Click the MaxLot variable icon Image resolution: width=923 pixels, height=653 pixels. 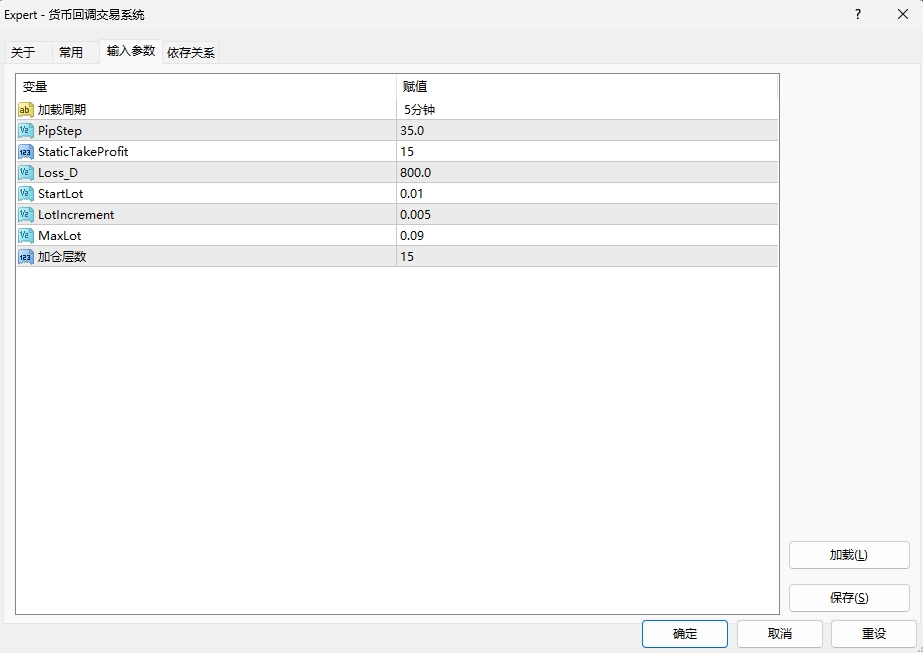click(26, 236)
